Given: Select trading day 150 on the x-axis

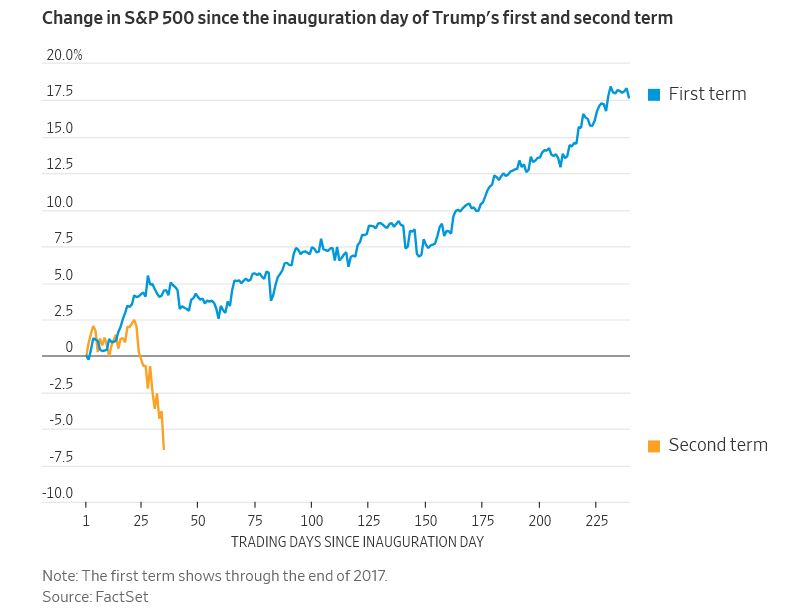Looking at the screenshot, I should click(x=426, y=521).
